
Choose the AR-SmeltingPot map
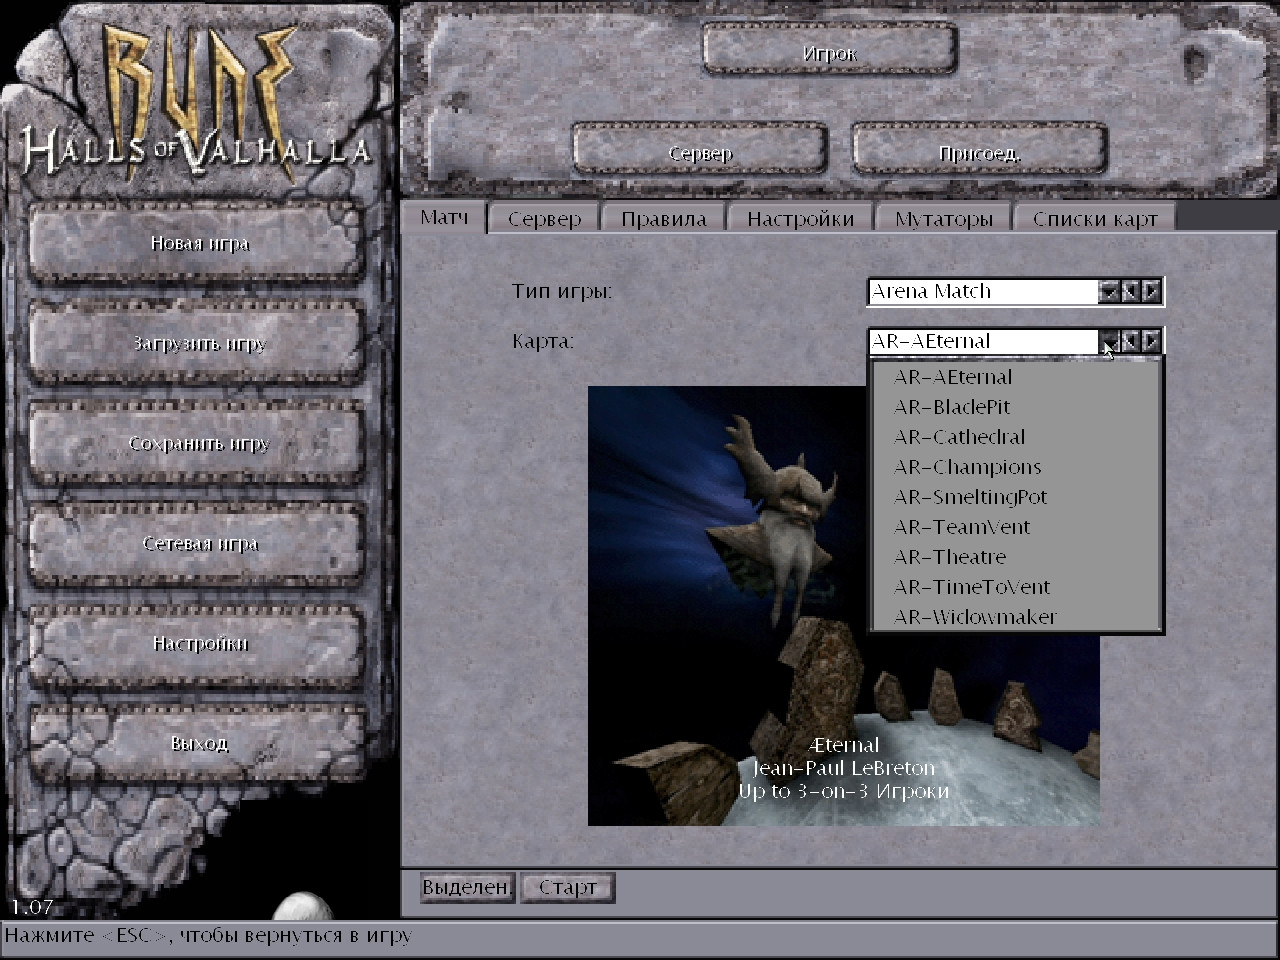pos(1016,497)
